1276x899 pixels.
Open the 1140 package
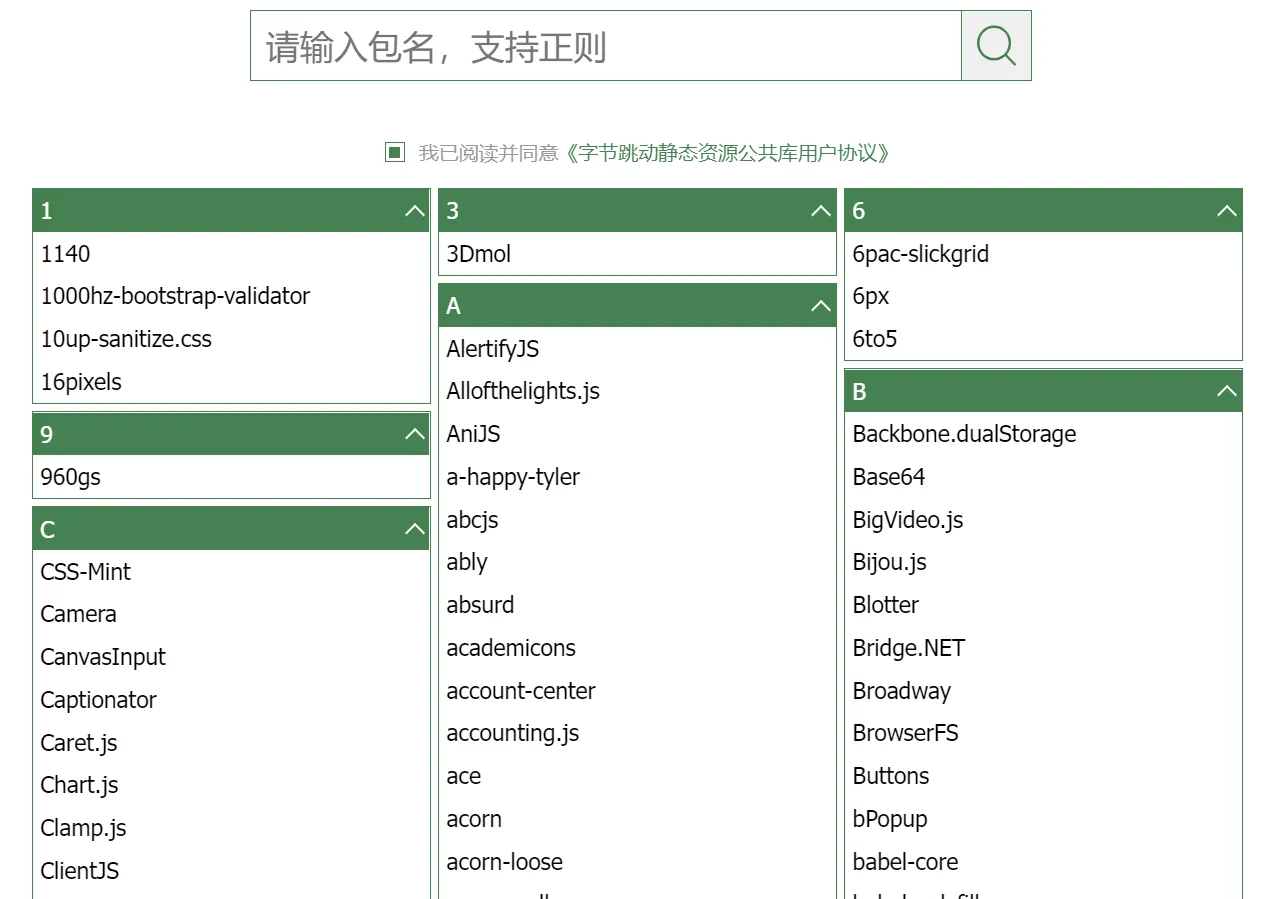[x=65, y=254]
